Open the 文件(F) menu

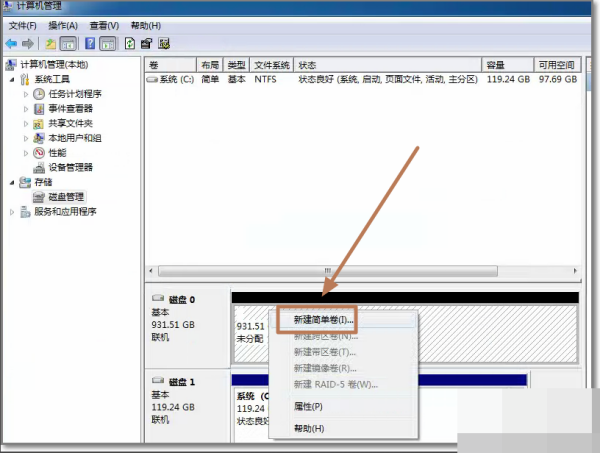tap(23, 26)
